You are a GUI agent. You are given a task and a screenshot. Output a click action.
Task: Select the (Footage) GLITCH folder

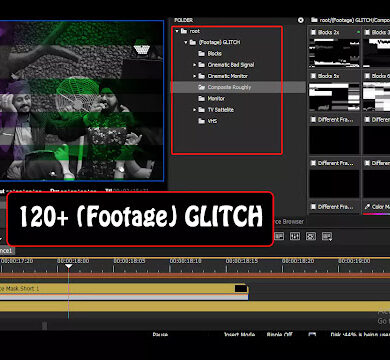(x=219, y=42)
